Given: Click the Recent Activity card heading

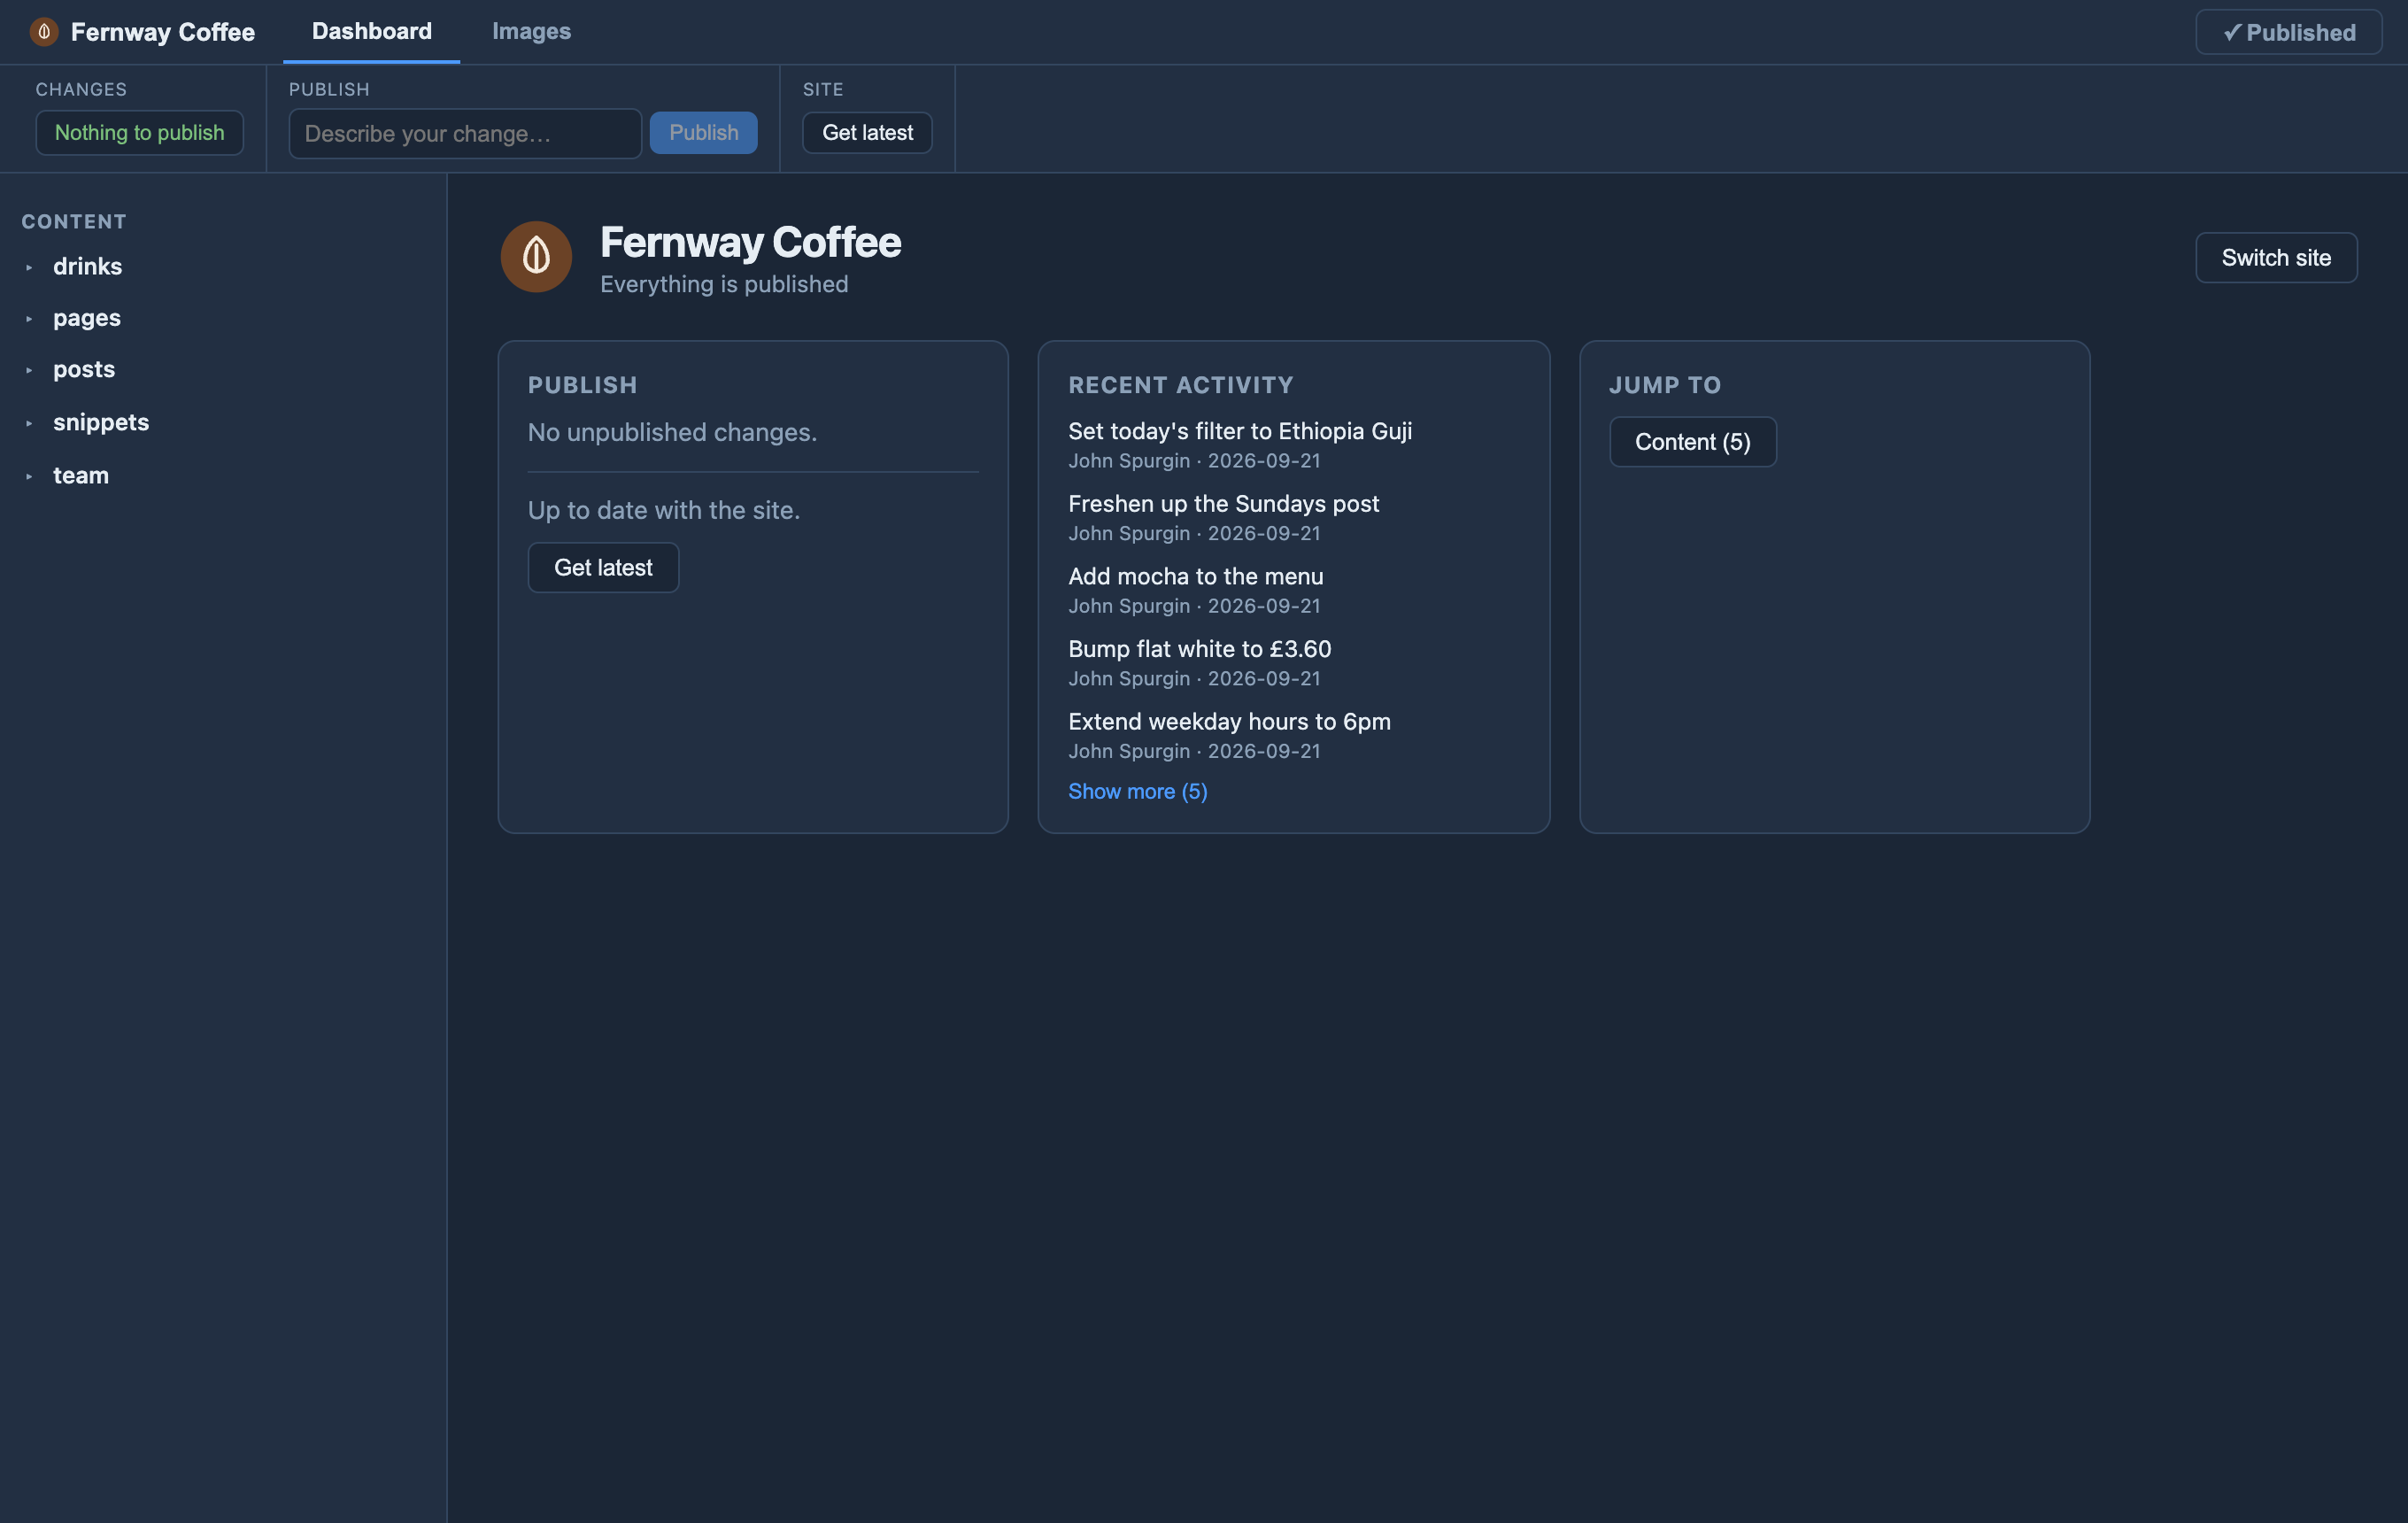Looking at the screenshot, I should click(x=1181, y=385).
